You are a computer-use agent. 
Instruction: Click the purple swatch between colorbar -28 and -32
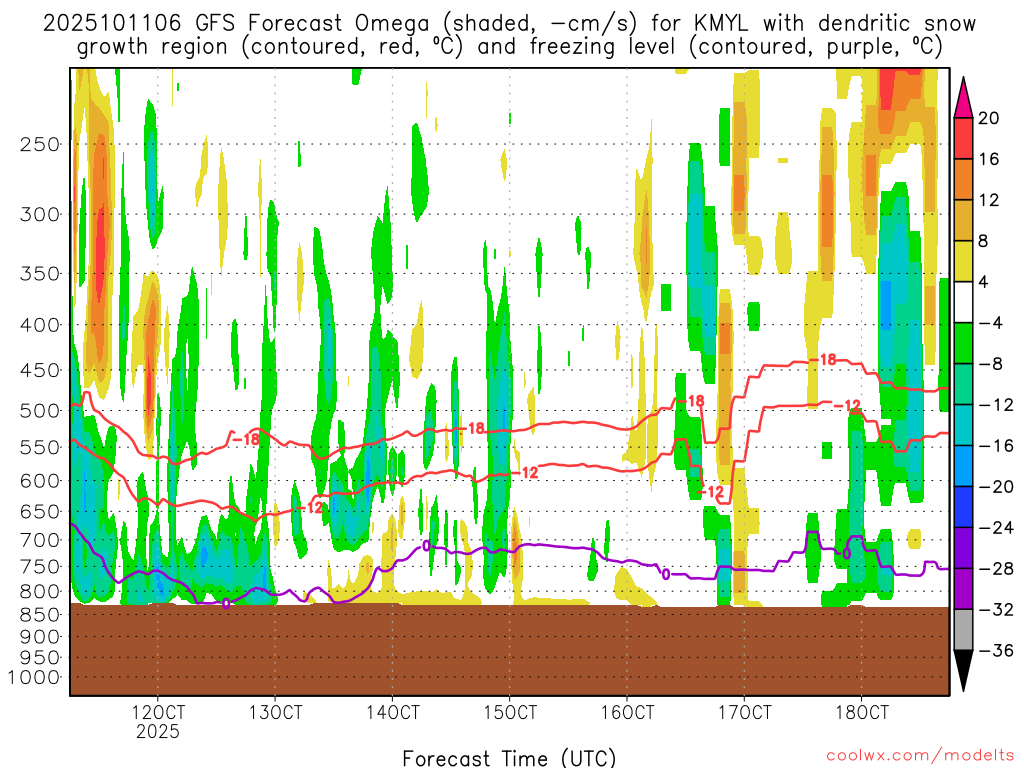tap(963, 589)
